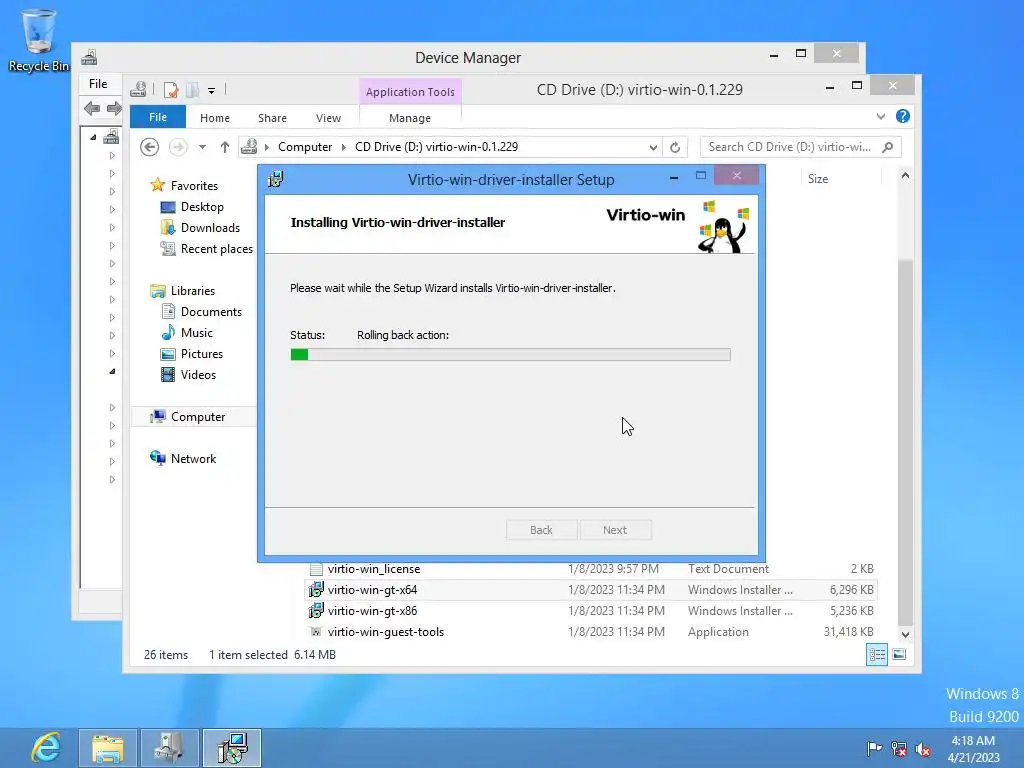Click the Properties quick access toolbar icon
The height and width of the screenshot is (768, 1024).
pos(170,90)
